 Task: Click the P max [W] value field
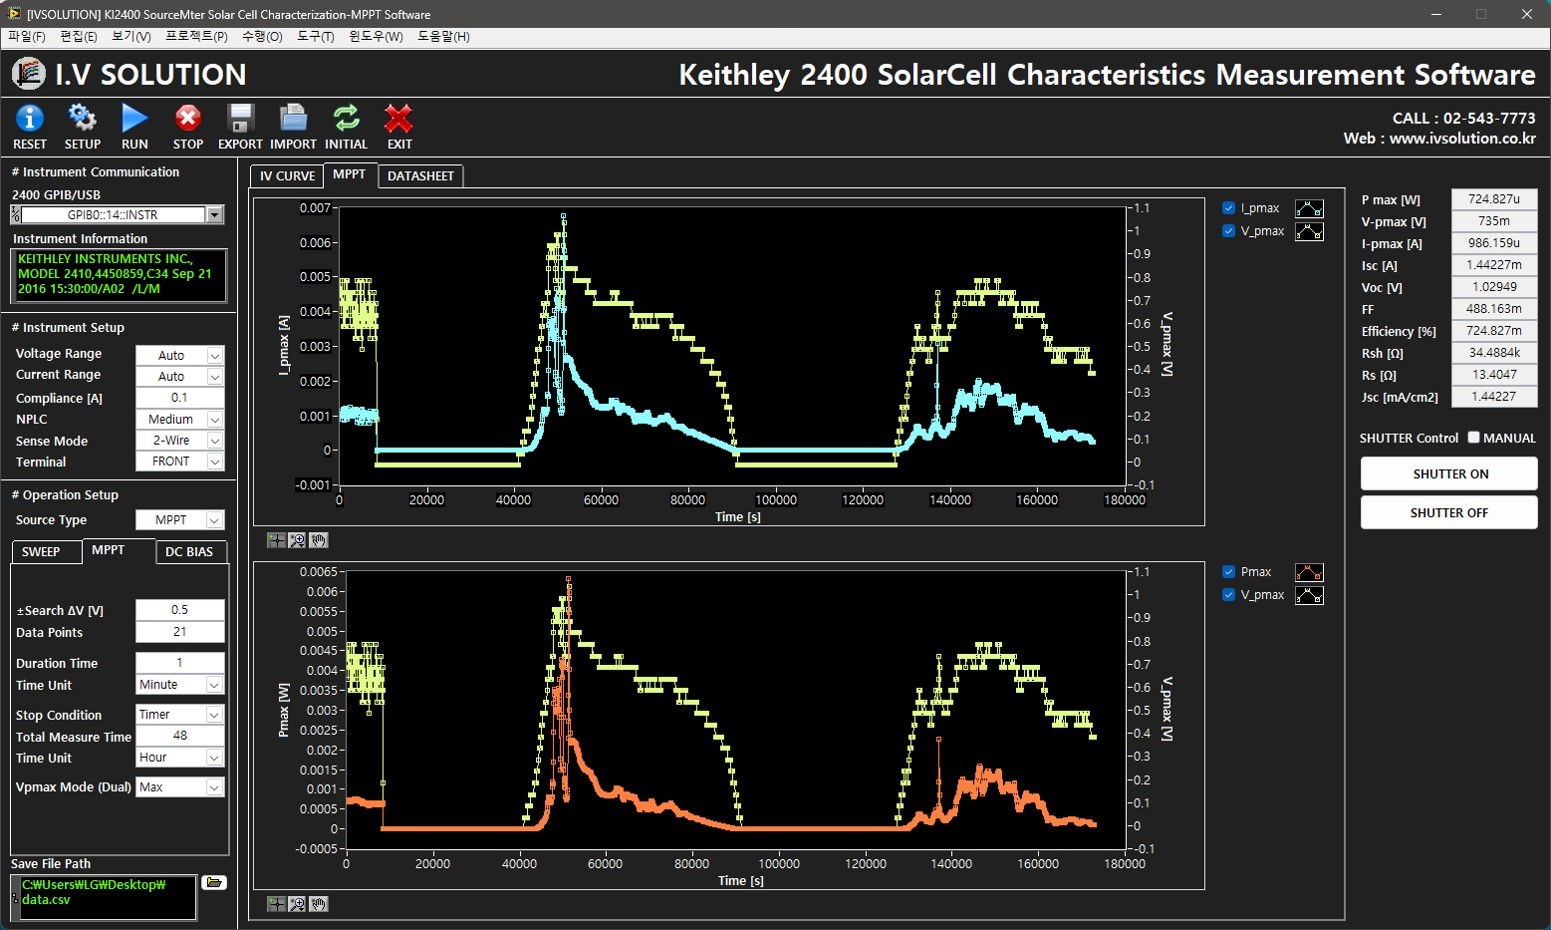[x=1494, y=199]
